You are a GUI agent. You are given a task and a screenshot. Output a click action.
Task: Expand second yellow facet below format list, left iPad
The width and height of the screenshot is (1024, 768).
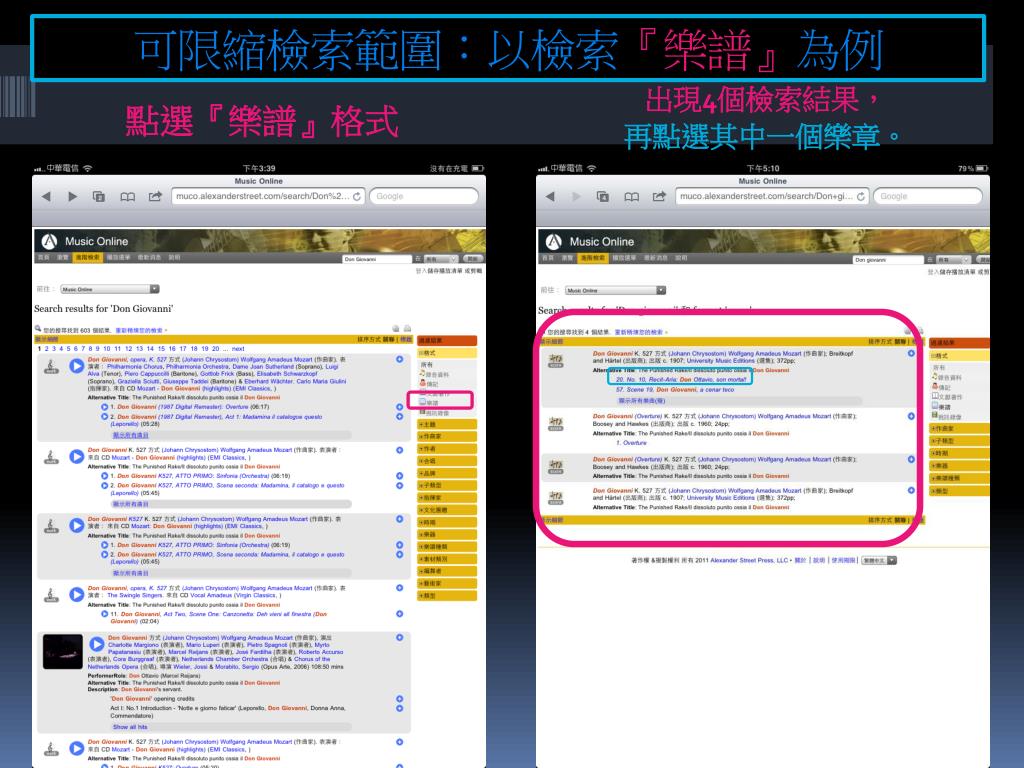tap(447, 436)
